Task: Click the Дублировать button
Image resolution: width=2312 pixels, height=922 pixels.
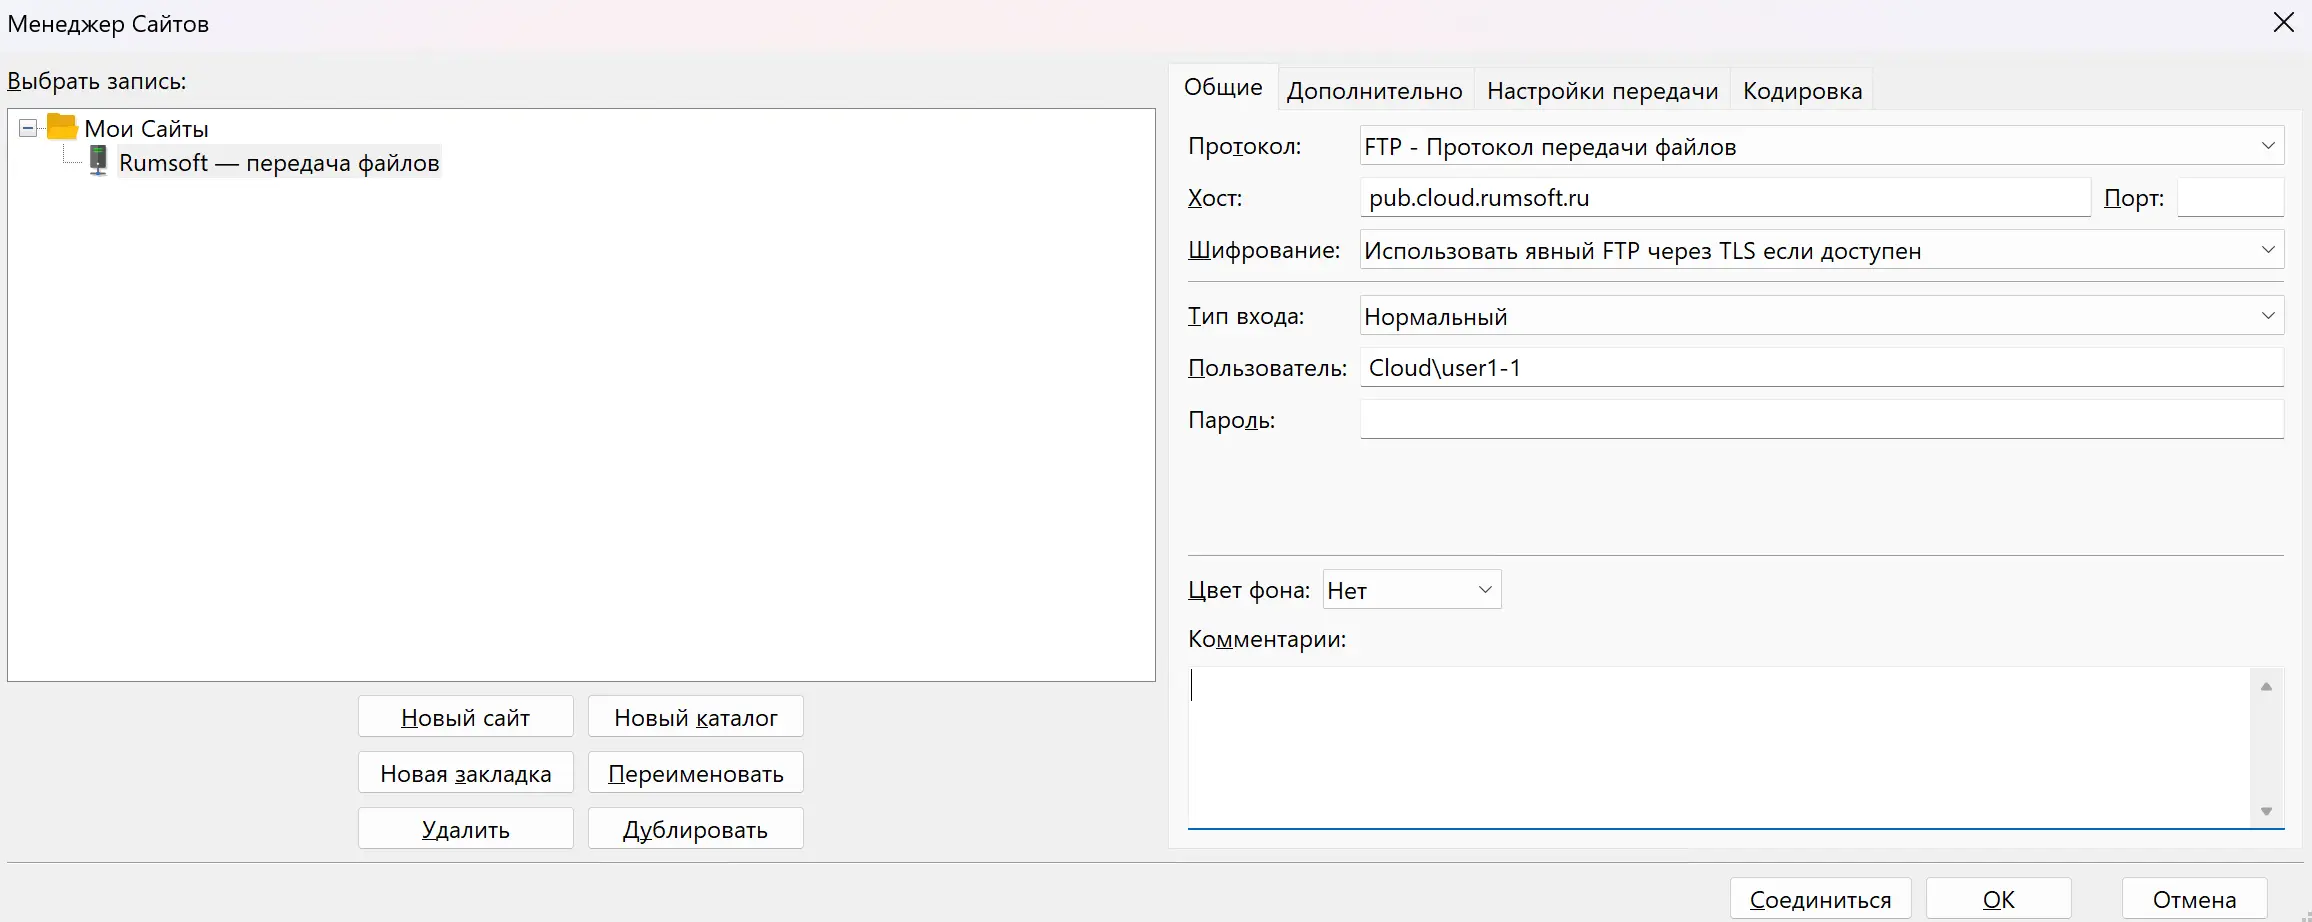Action: point(696,829)
